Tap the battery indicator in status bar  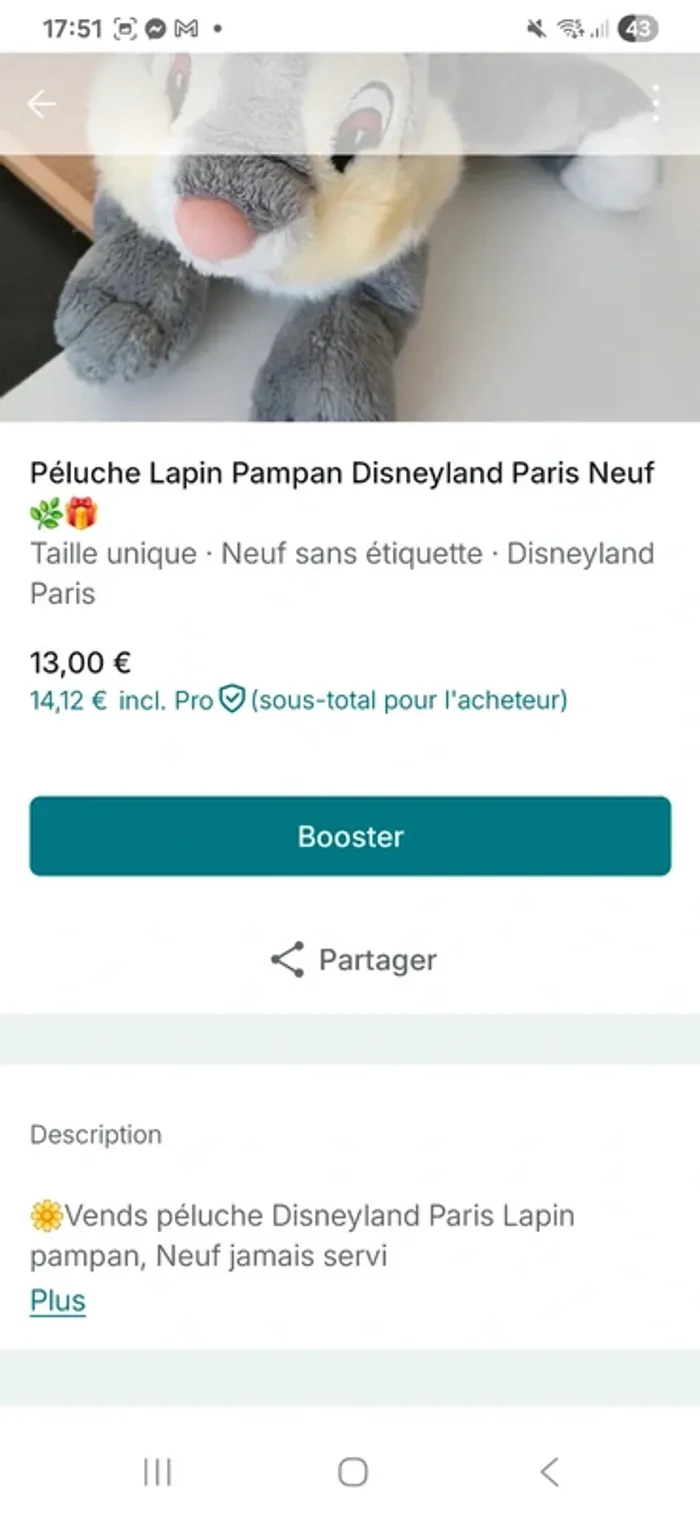click(638, 29)
